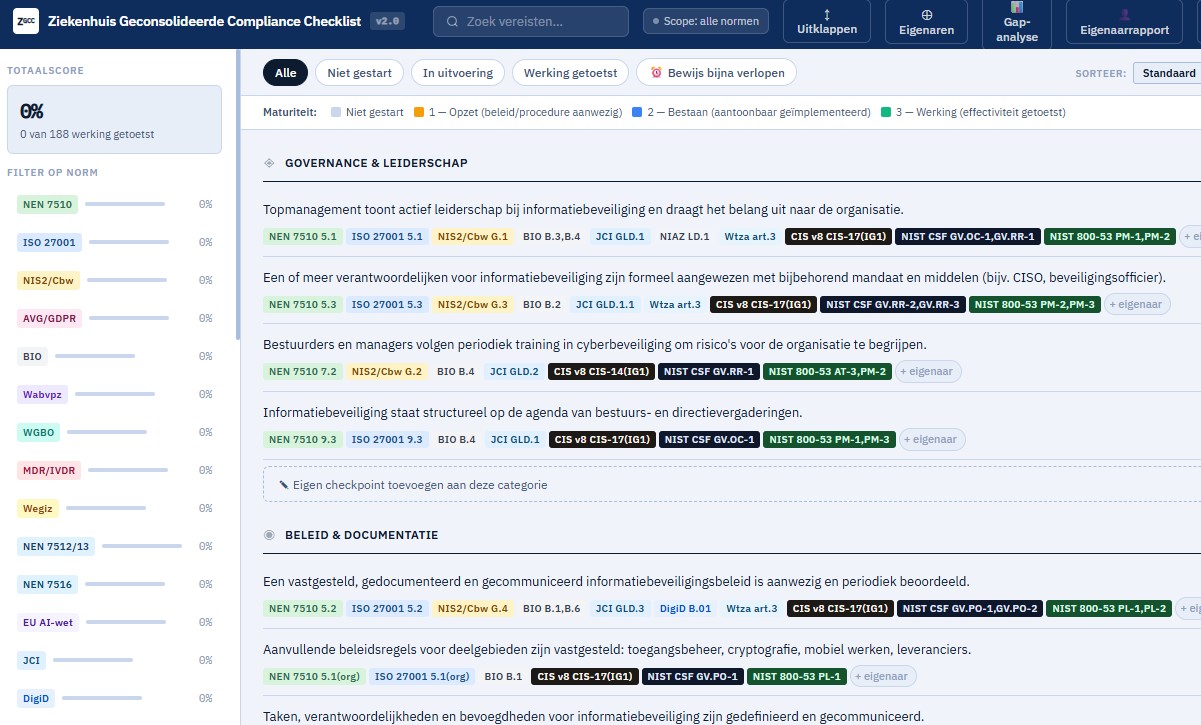This screenshot has width=1201, height=725.
Task: Click the Niet gestart maturity legend swatch
Action: click(336, 112)
